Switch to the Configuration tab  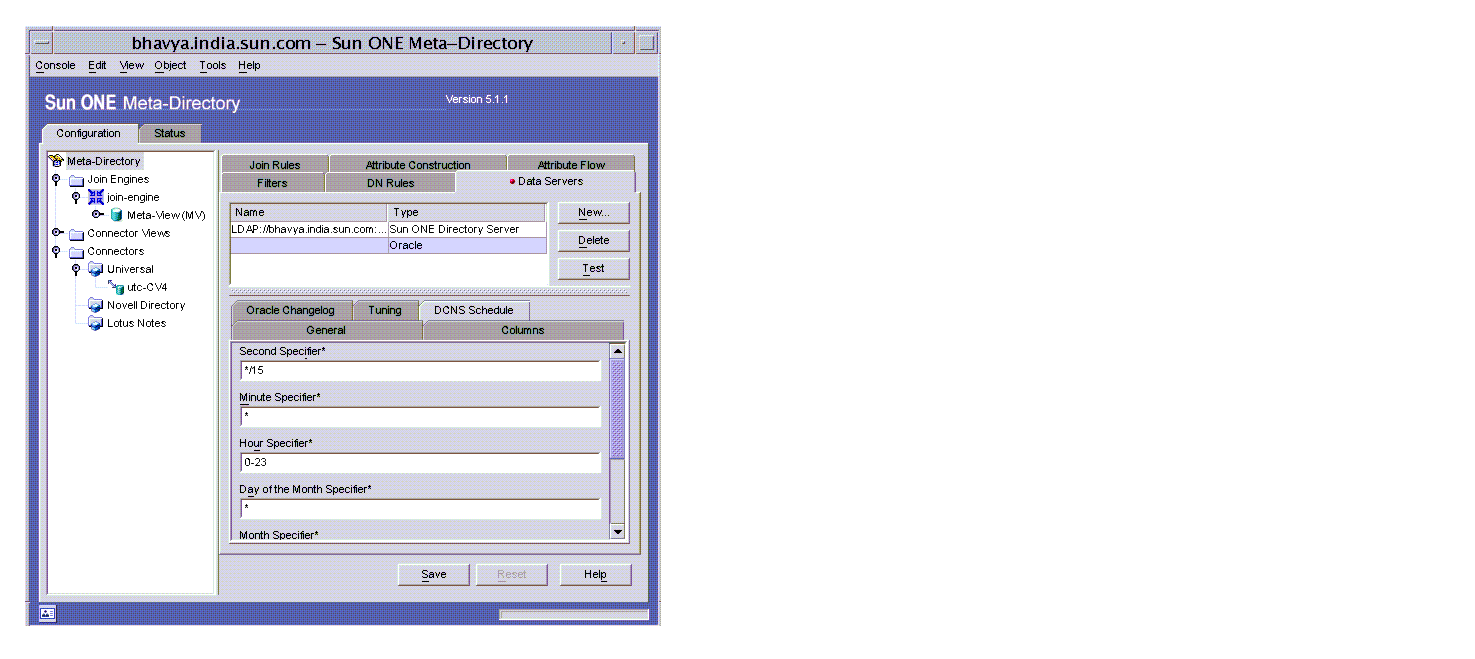click(x=88, y=134)
